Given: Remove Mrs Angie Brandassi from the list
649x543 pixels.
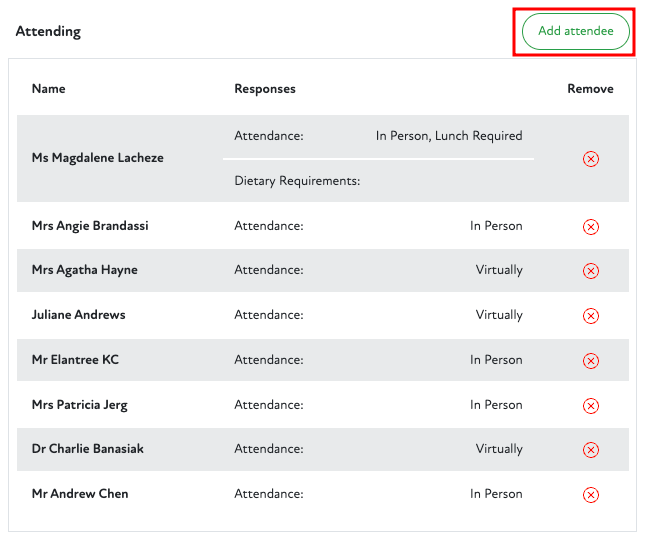Looking at the screenshot, I should click(x=590, y=227).
